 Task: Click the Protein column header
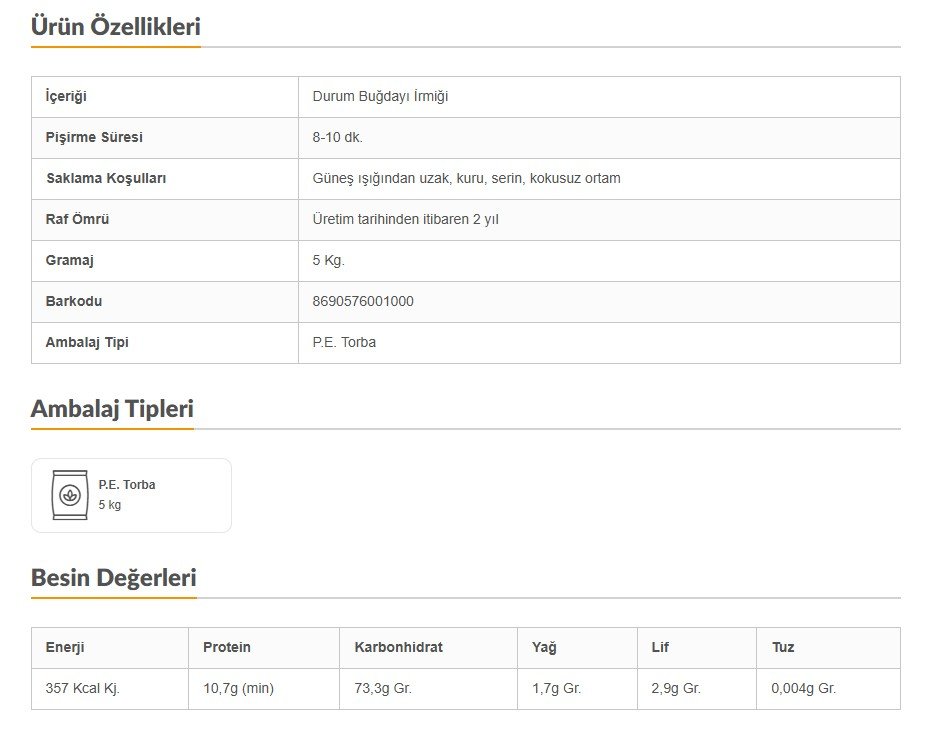227,648
